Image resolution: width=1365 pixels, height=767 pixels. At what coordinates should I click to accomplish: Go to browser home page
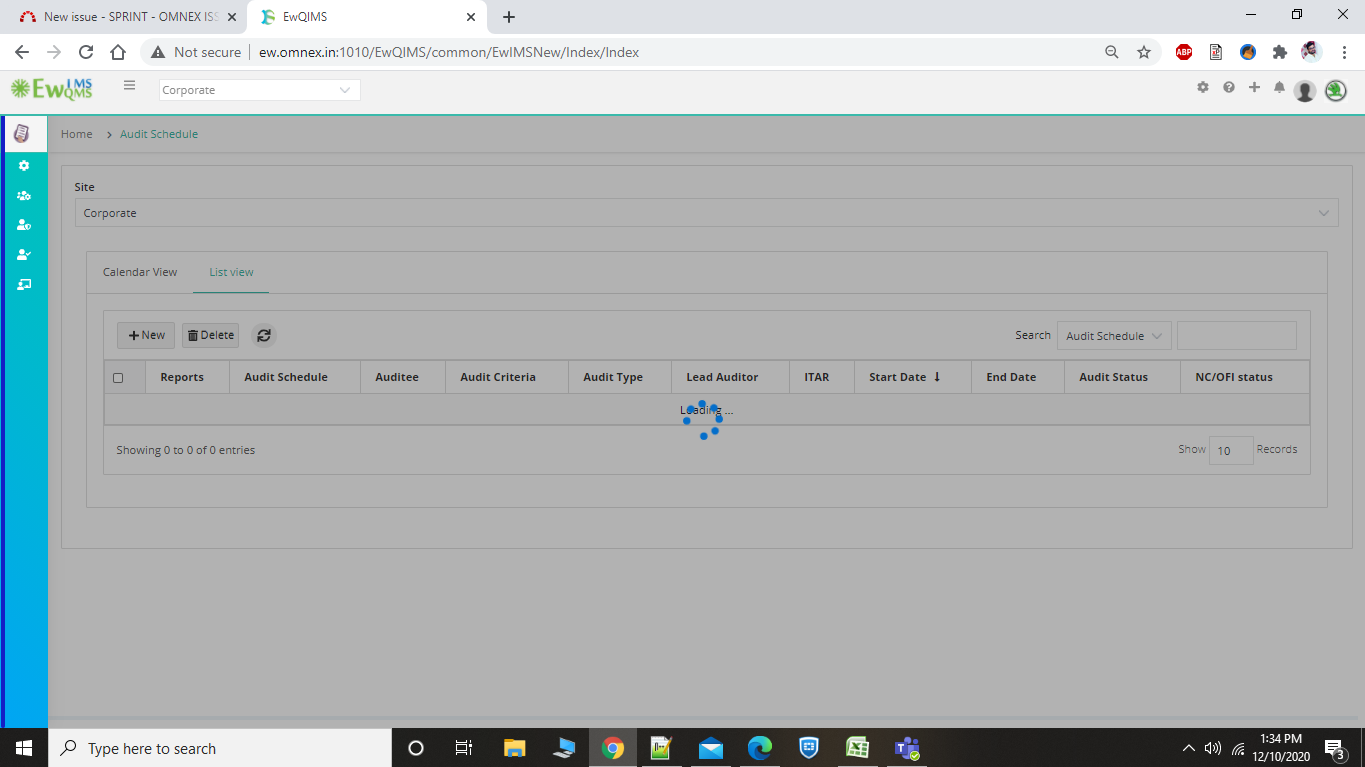click(118, 52)
